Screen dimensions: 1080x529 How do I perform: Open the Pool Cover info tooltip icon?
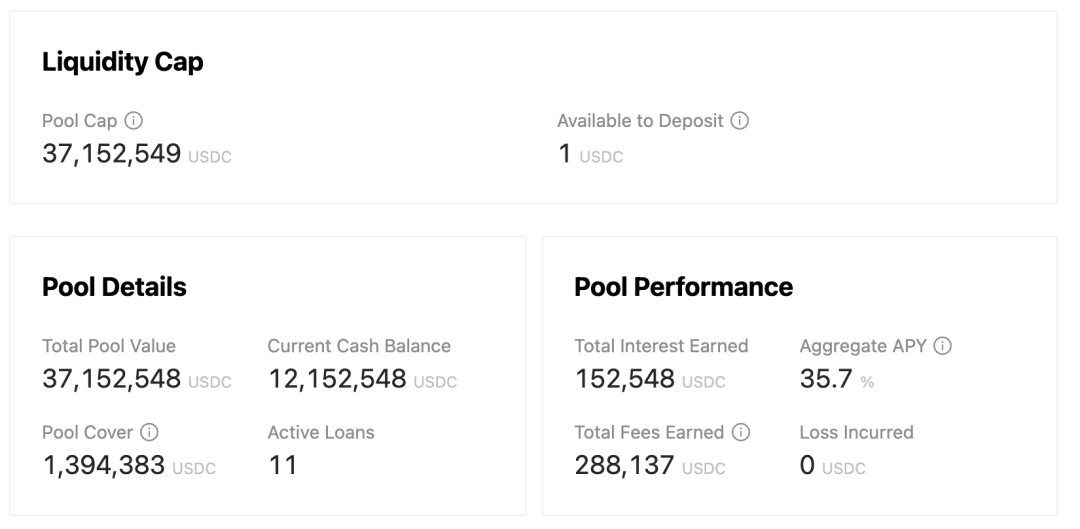pos(149,432)
